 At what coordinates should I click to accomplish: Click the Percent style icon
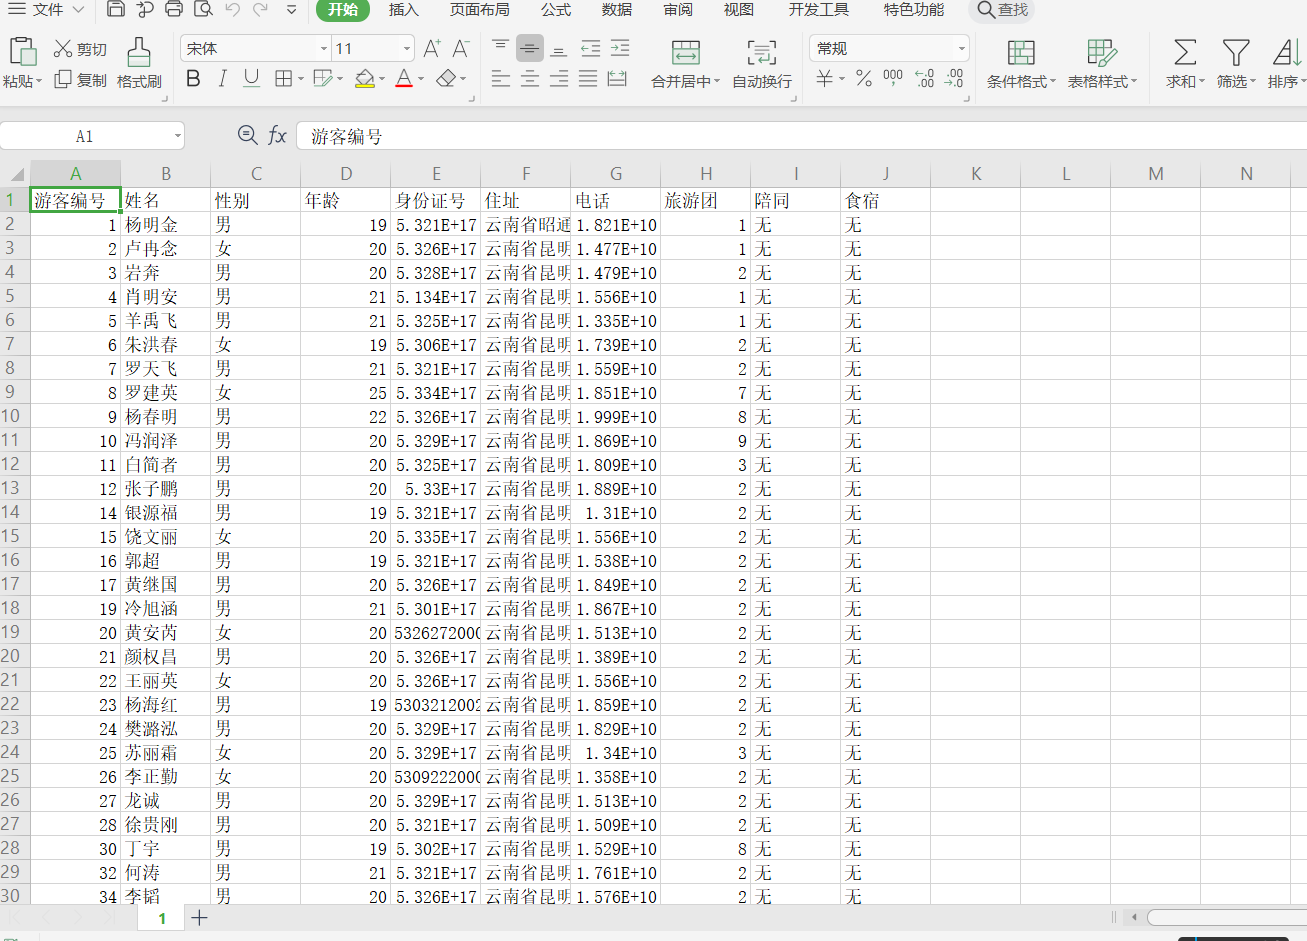pos(864,78)
